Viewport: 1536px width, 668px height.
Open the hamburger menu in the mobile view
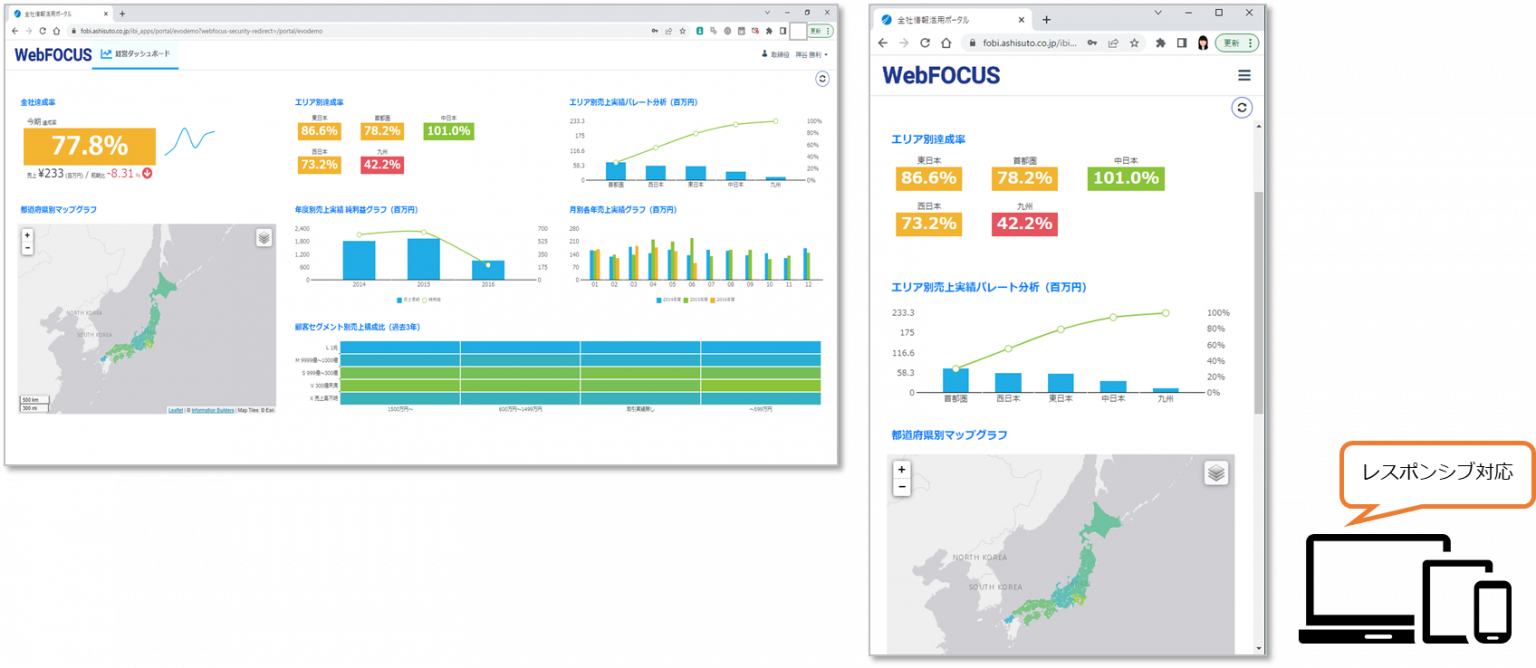click(x=1244, y=75)
